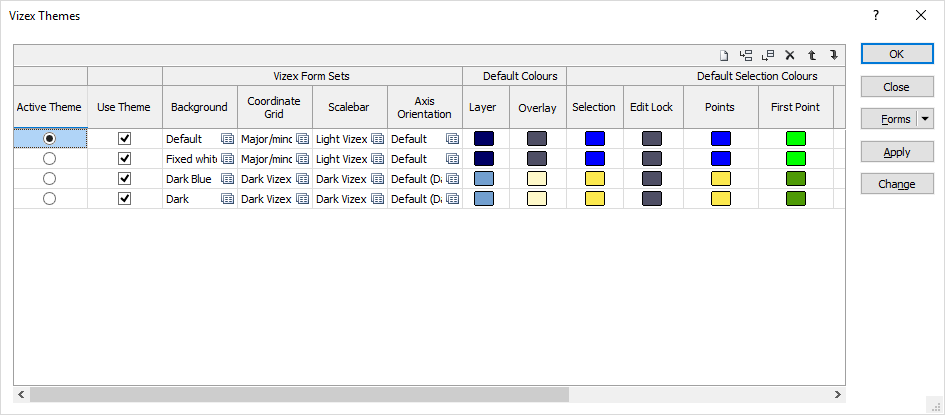Viewport: 947px width, 418px height.
Task: Click the new theme row toolbar icon
Action: point(724,56)
